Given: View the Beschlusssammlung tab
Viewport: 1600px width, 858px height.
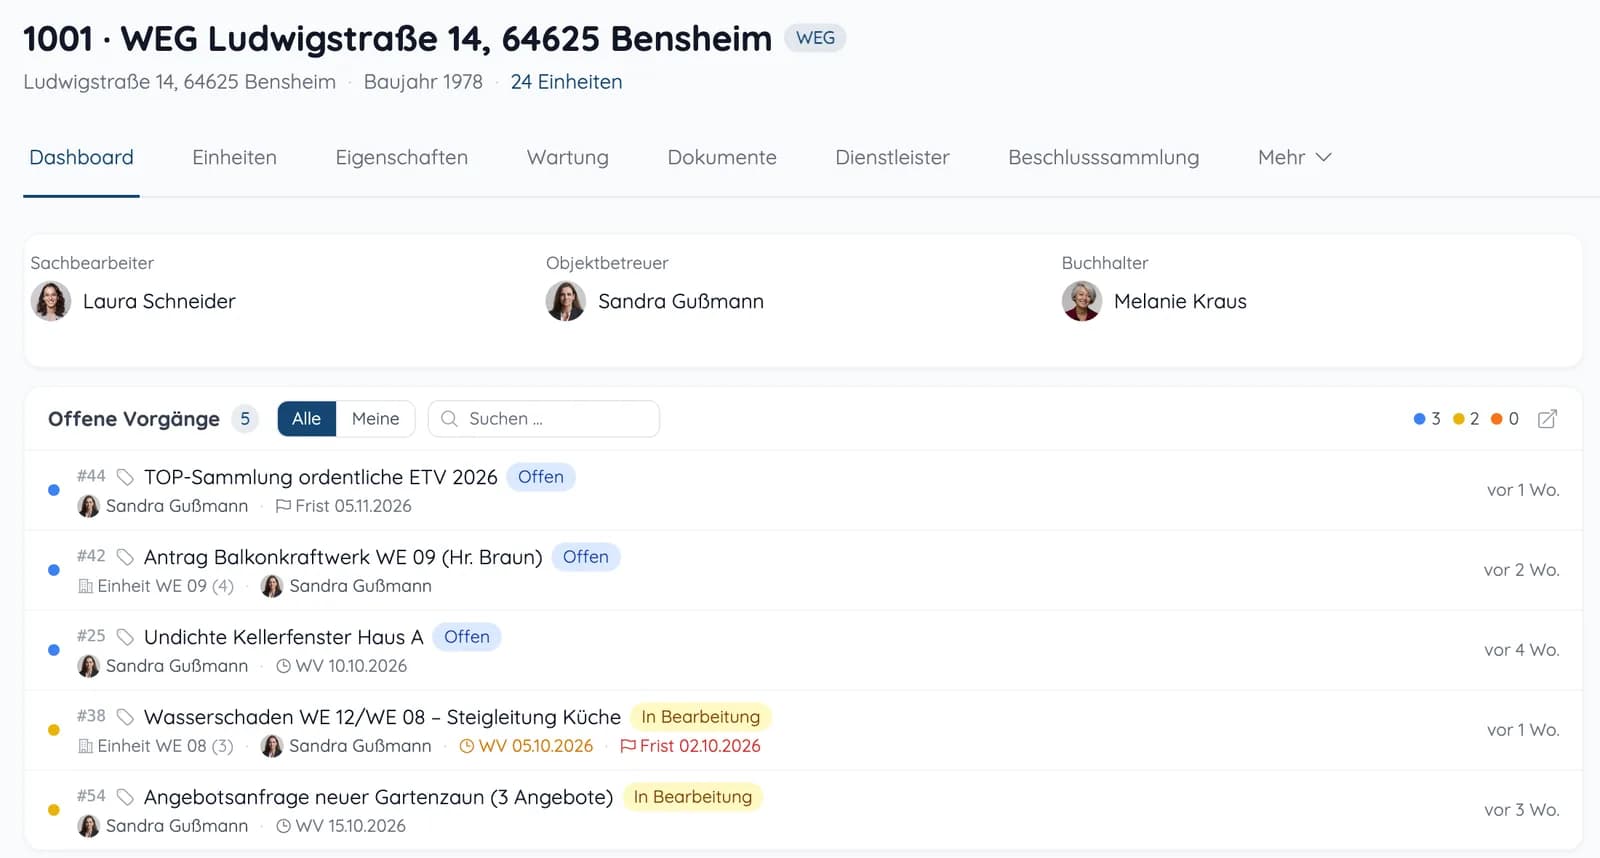Looking at the screenshot, I should pos(1104,157).
